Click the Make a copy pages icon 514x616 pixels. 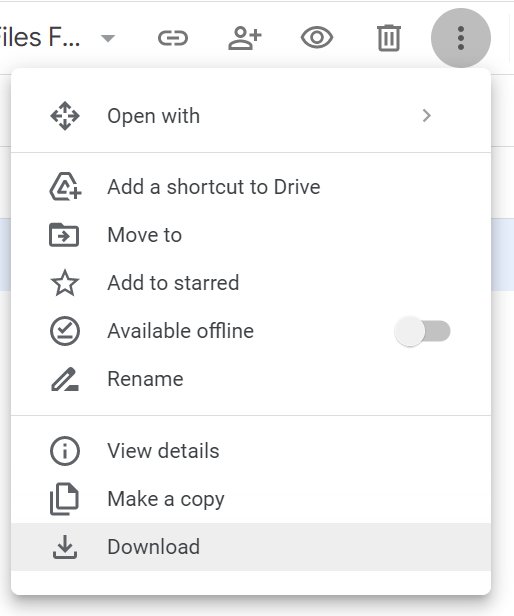tap(64, 499)
